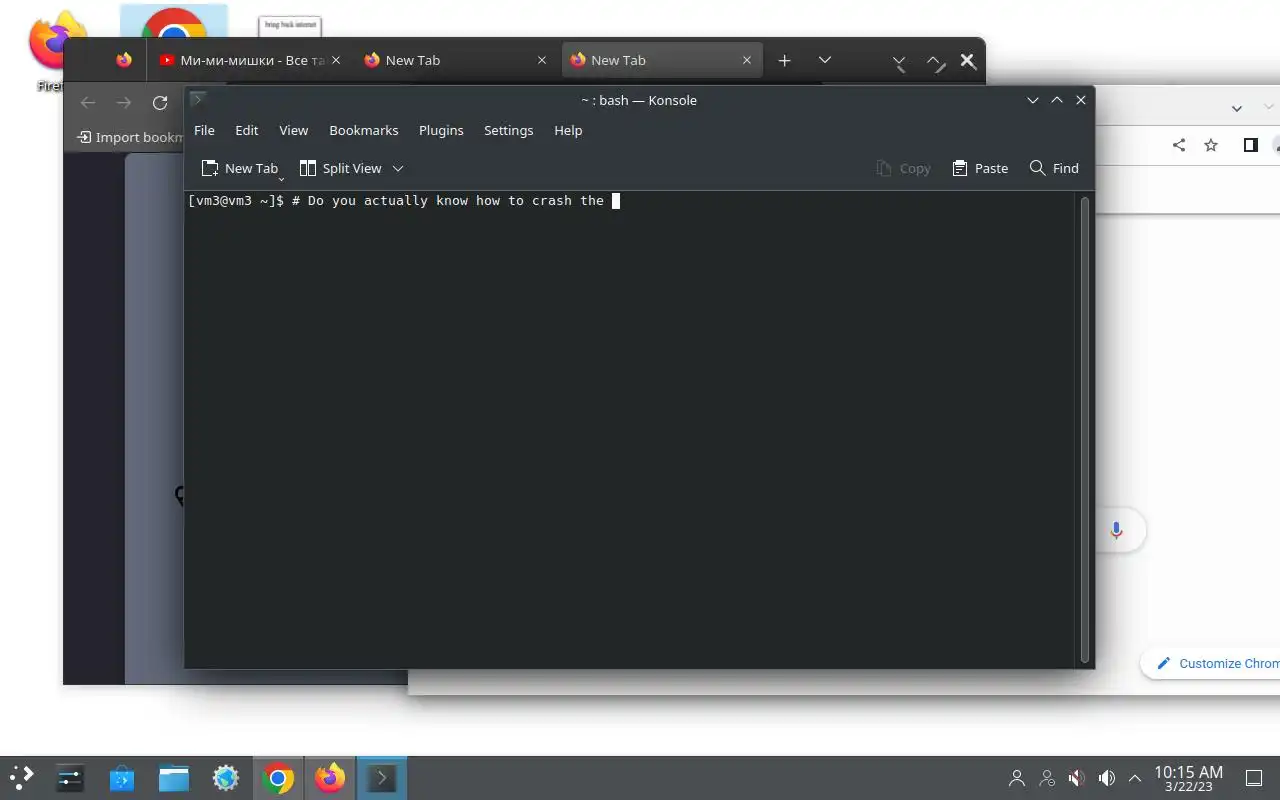Image resolution: width=1280 pixels, height=800 pixels.
Task: Click the second user tray icon
Action: coord(1047,778)
